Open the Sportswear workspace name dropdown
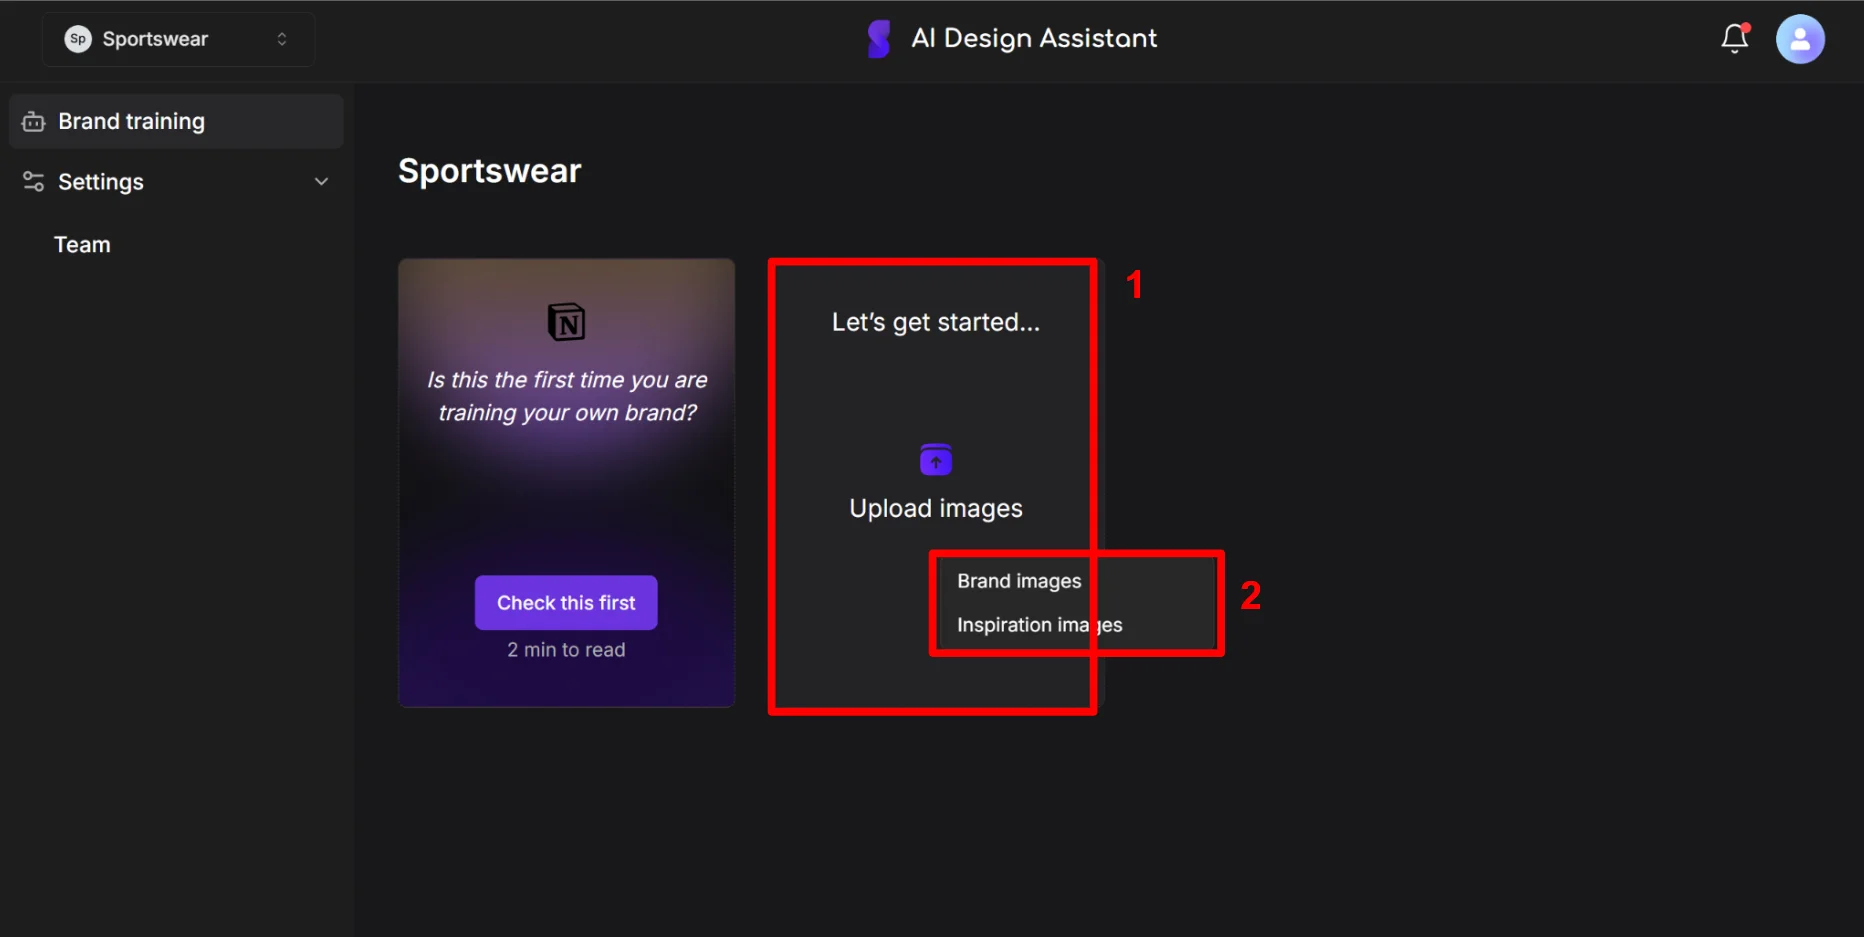Image resolution: width=1864 pixels, height=937 pixels. click(155, 39)
